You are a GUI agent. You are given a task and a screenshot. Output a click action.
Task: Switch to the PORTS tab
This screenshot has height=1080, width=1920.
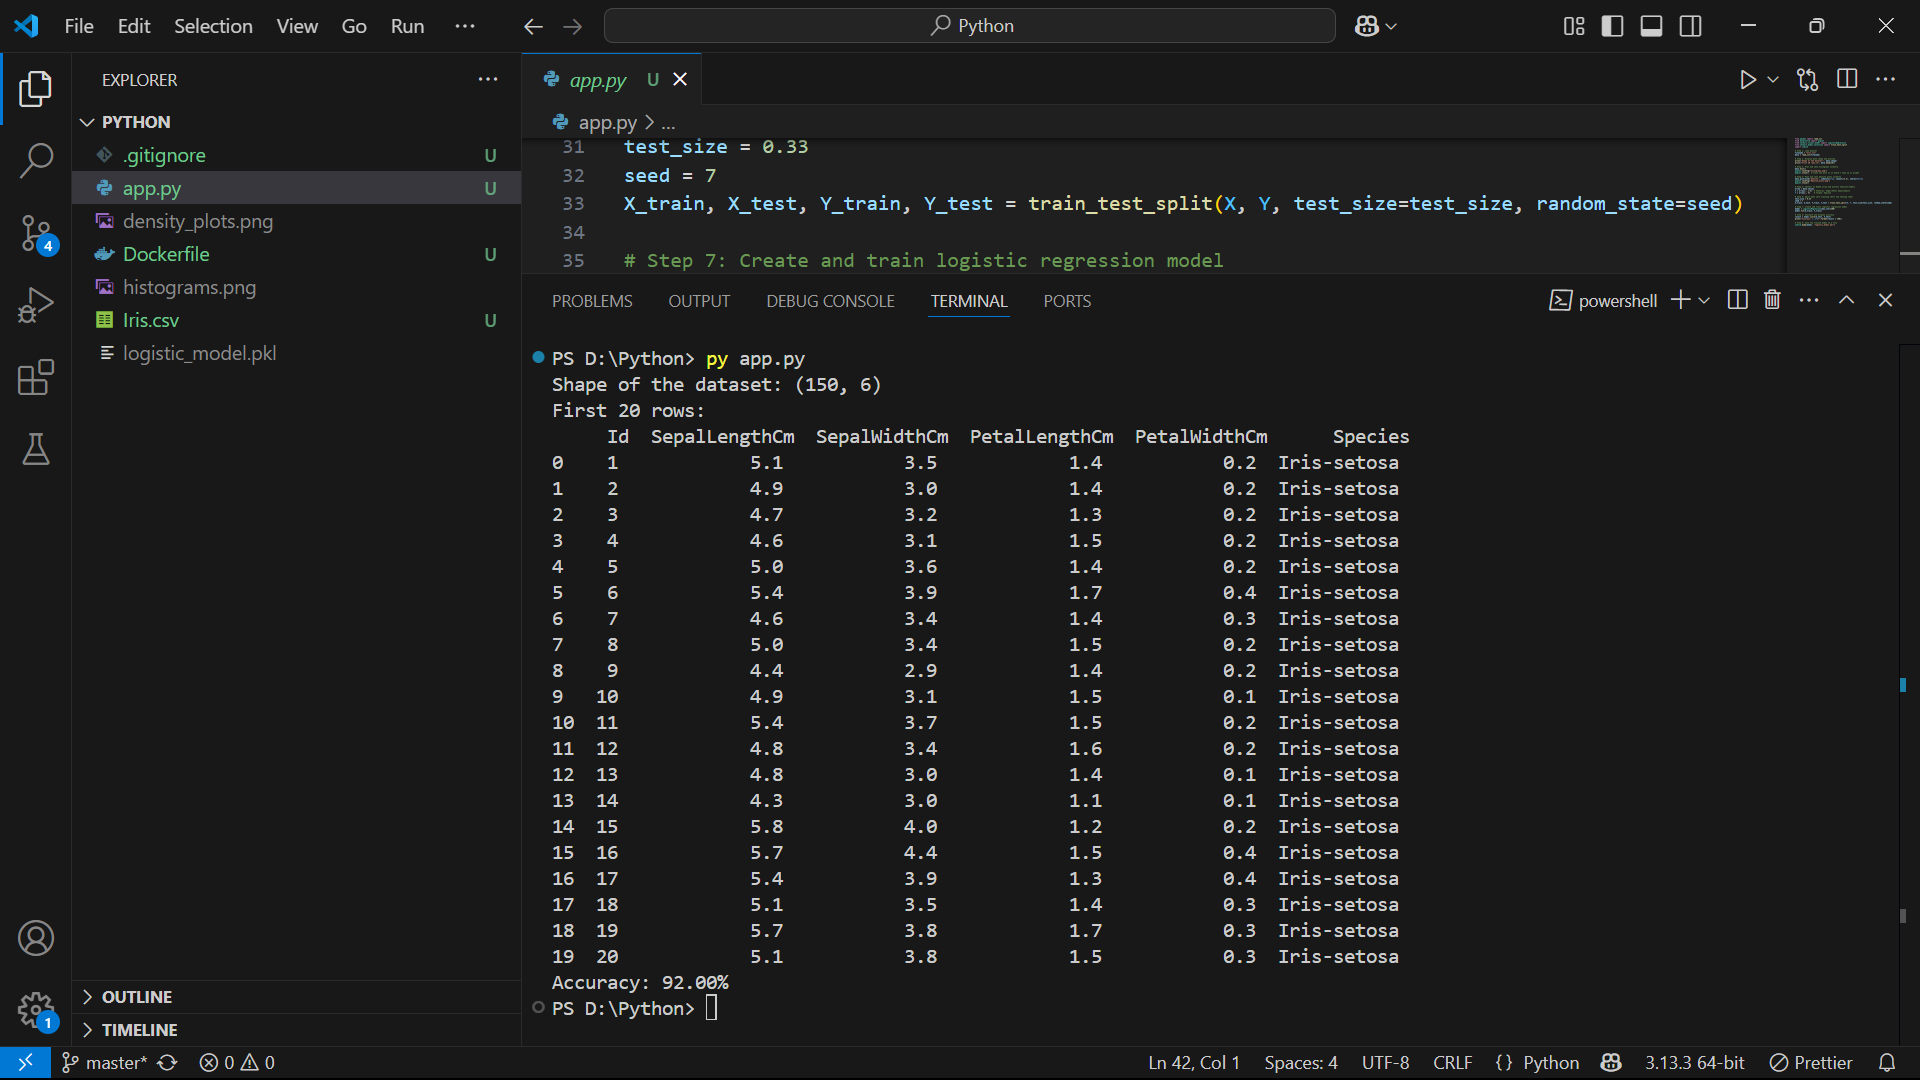tap(1067, 301)
